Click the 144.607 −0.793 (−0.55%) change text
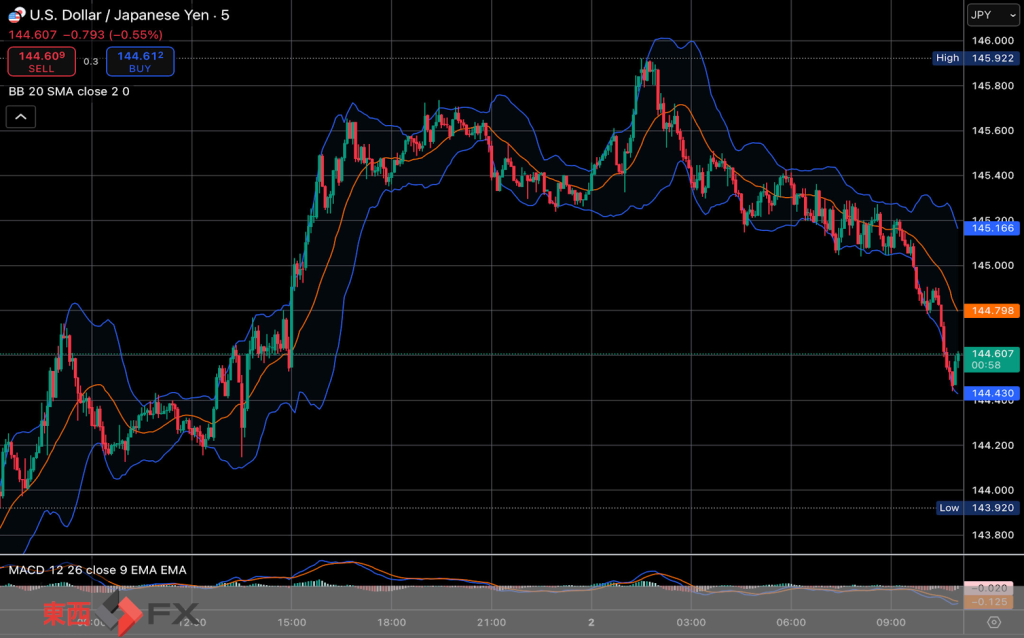 [86, 35]
